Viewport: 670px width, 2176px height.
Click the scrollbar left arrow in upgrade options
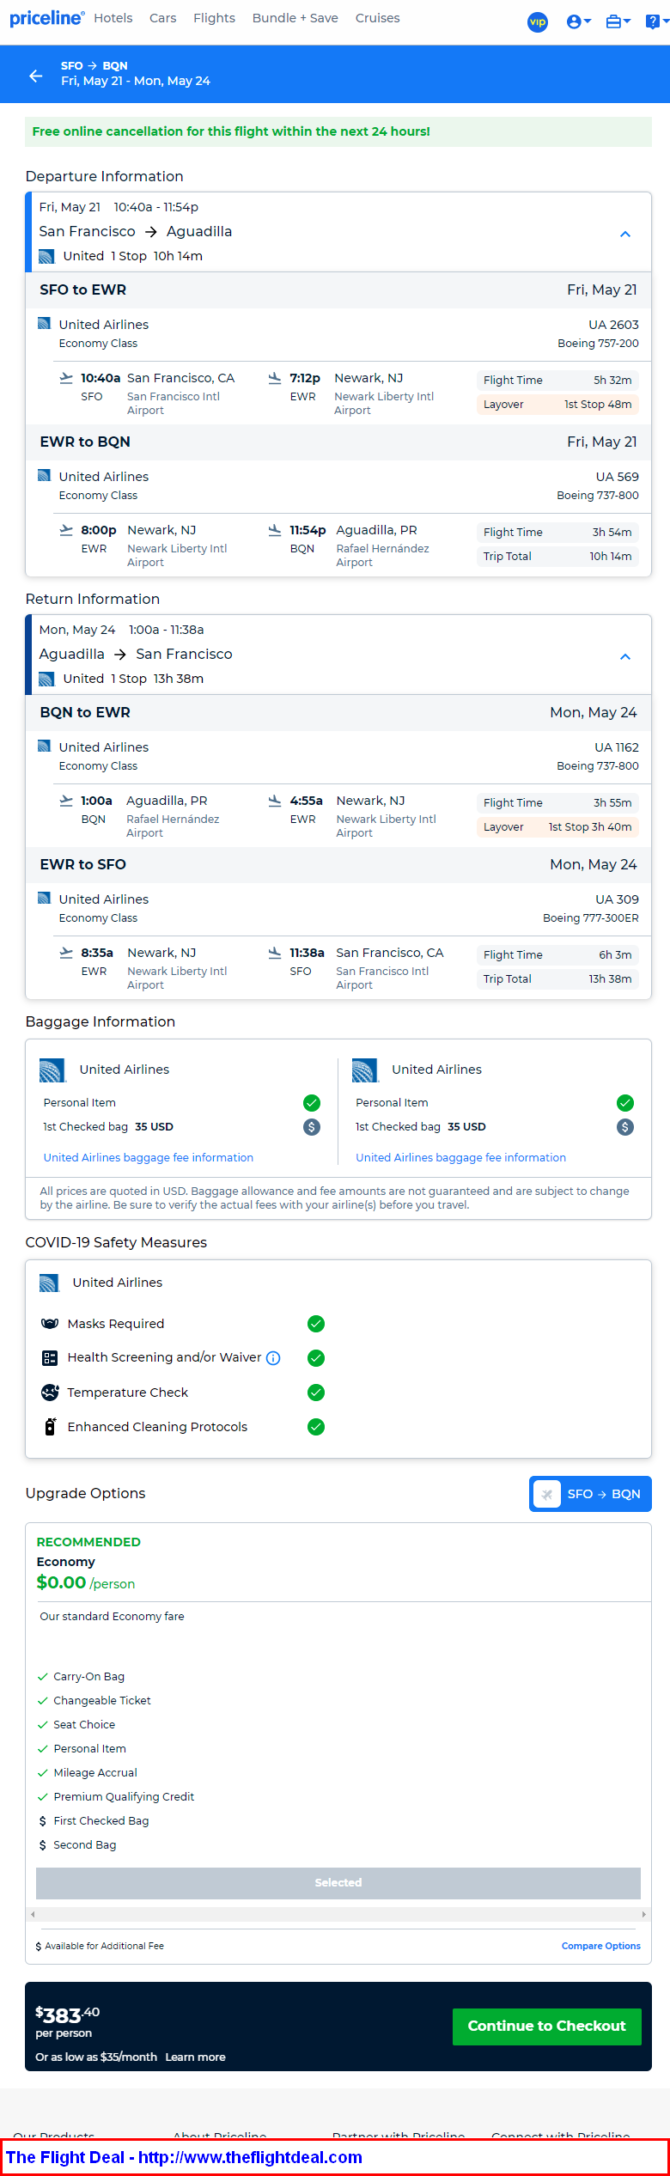(32, 1915)
